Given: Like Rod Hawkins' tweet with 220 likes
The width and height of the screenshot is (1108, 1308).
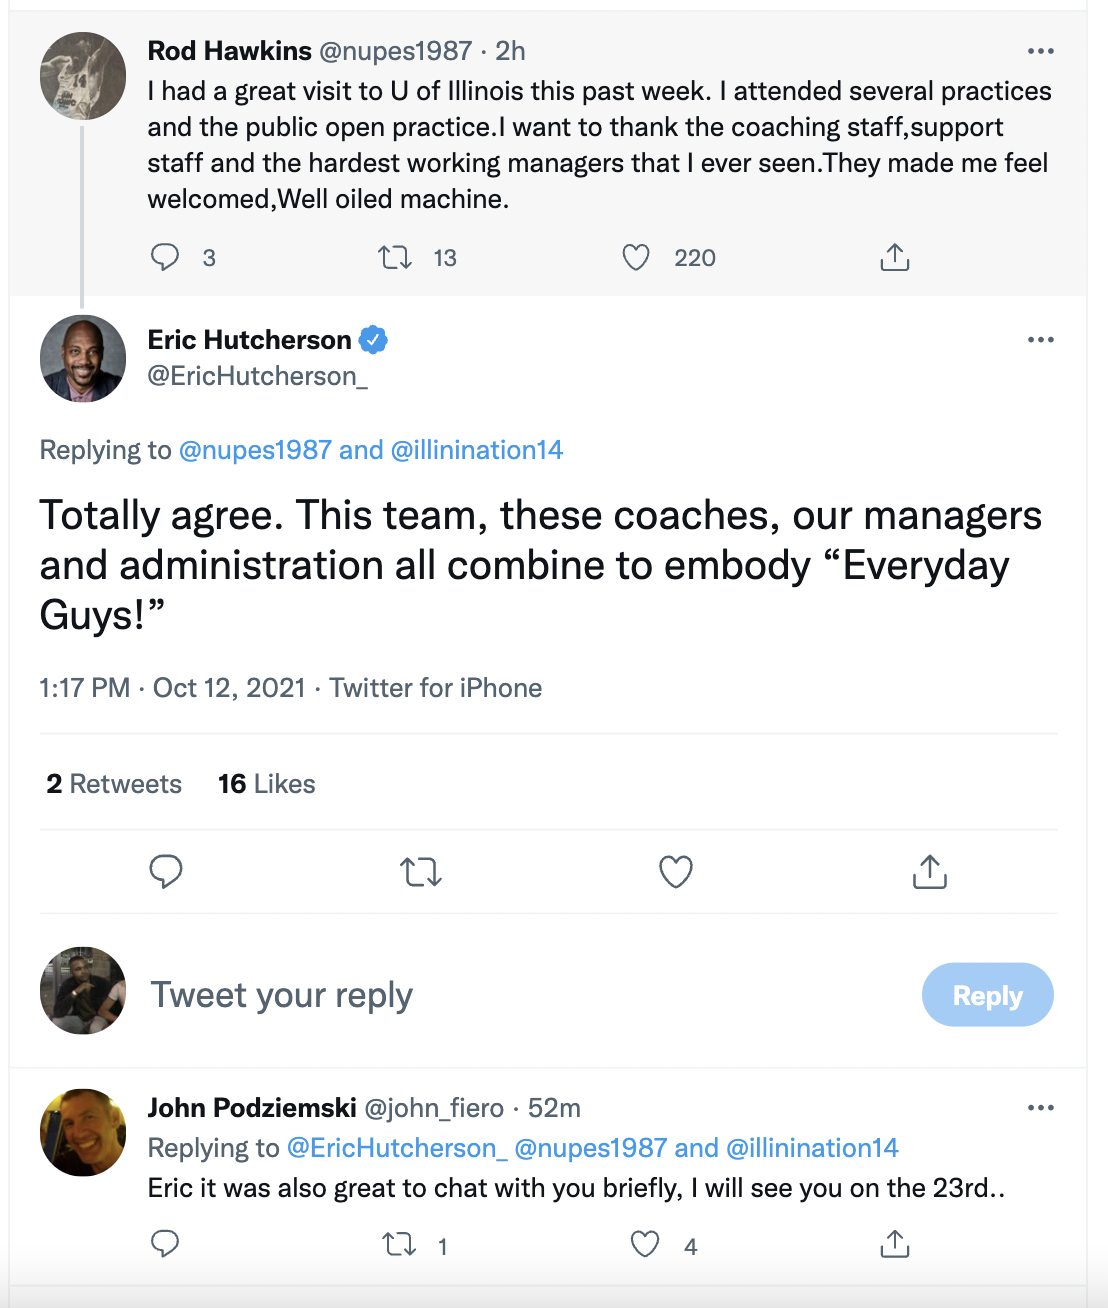Looking at the screenshot, I should pos(636,258).
